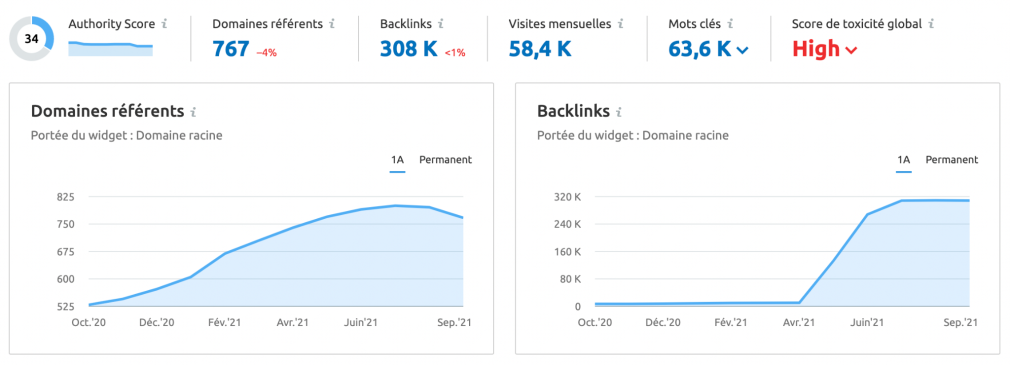
Task: Select 1A tab in Backlinks chart
Action: (904, 160)
